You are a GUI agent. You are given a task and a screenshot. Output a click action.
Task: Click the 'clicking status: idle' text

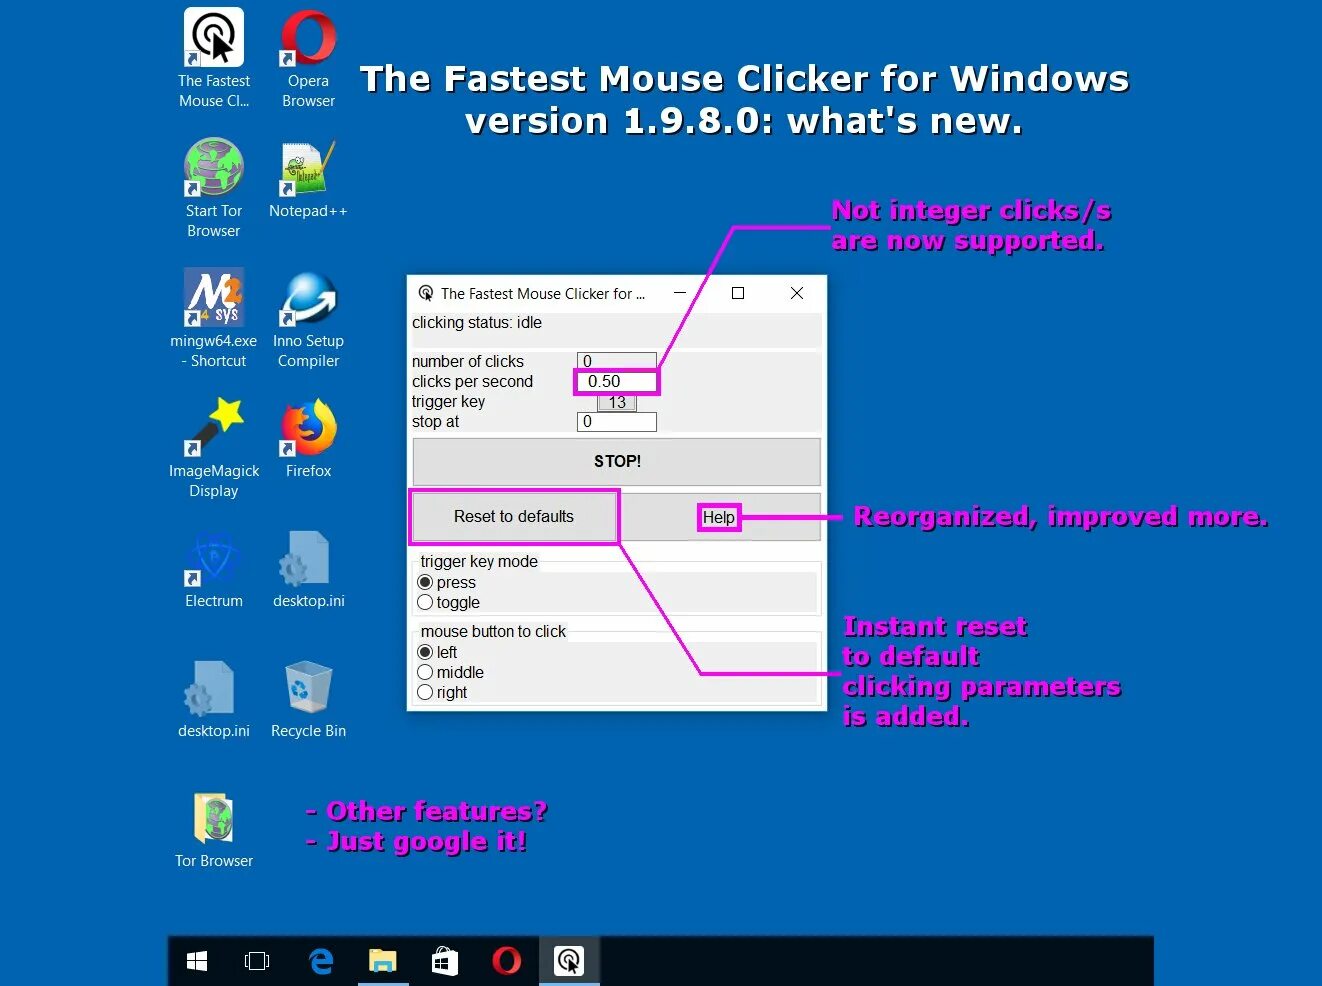[477, 322]
